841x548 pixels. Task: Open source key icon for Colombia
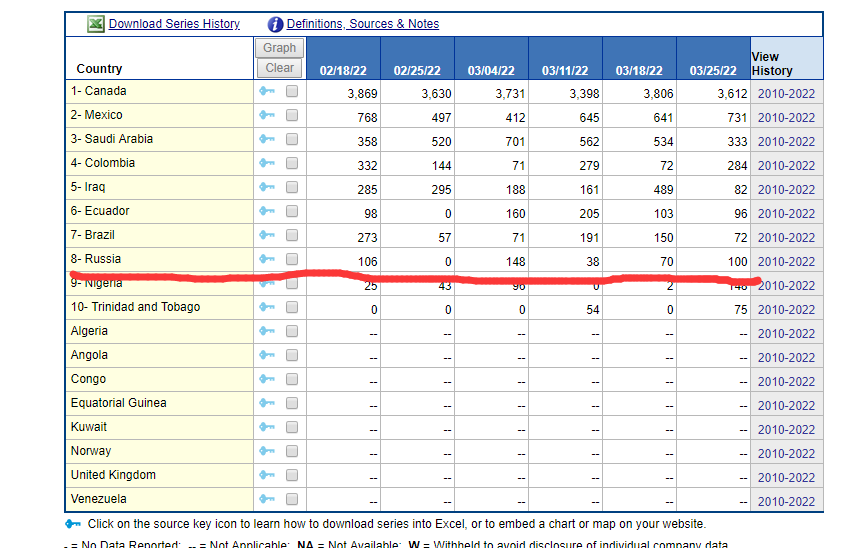tap(267, 163)
